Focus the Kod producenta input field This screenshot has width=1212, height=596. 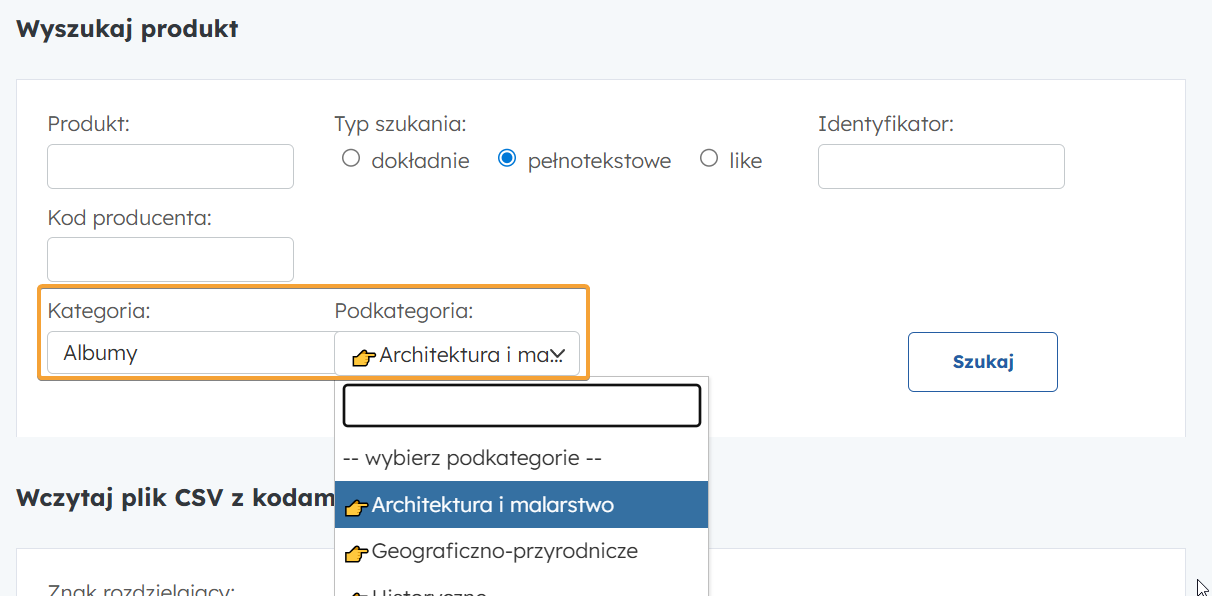pyautogui.click(x=170, y=260)
